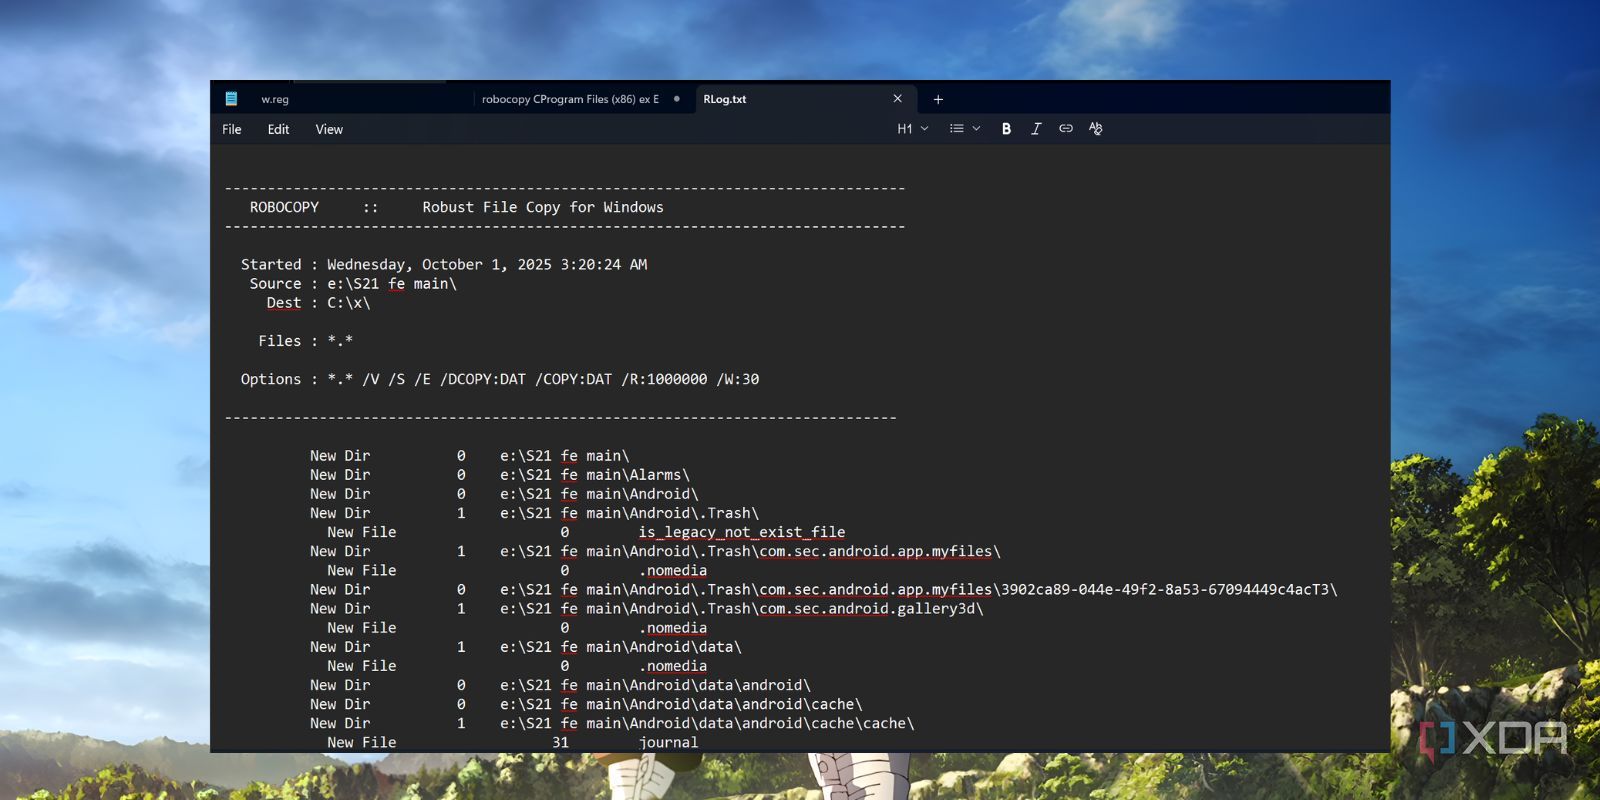The width and height of the screenshot is (1600, 800).
Task: Switch to the robocopy CProgram Files tab
Action: click(x=570, y=100)
